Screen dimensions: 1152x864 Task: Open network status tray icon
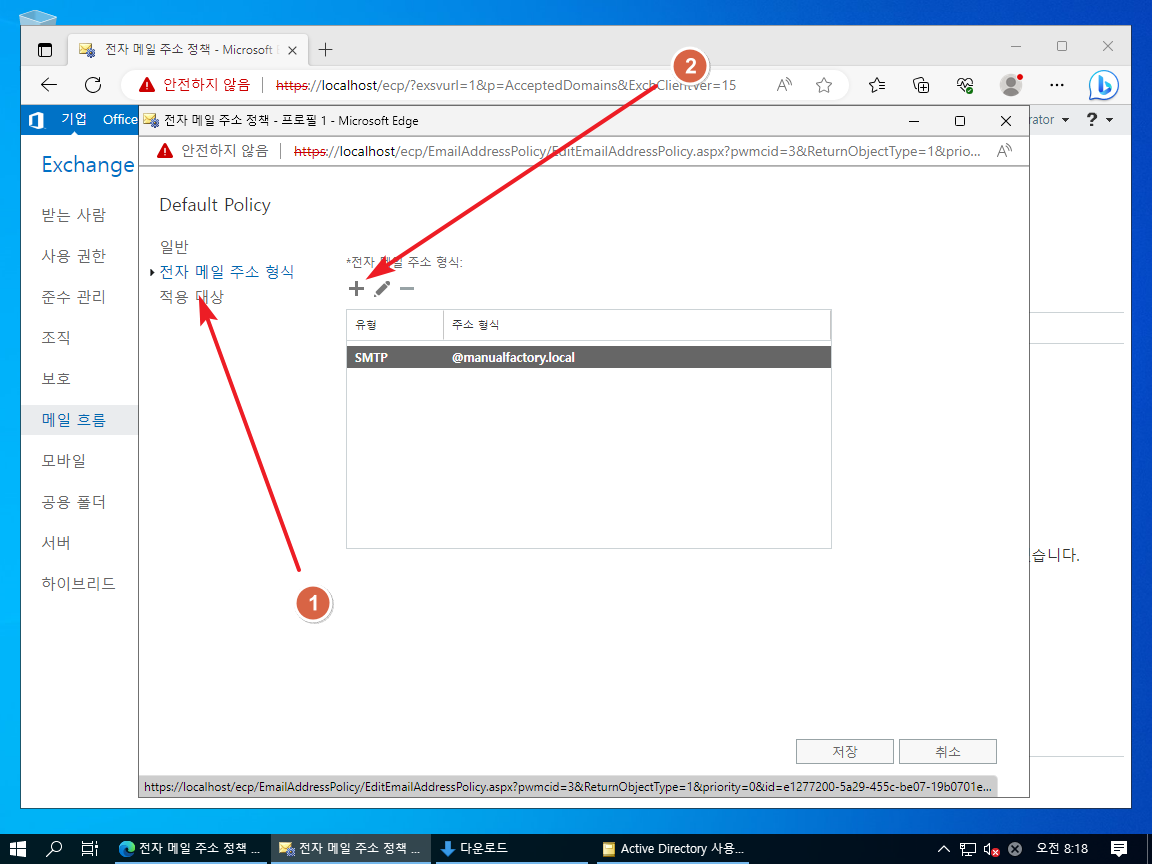968,849
